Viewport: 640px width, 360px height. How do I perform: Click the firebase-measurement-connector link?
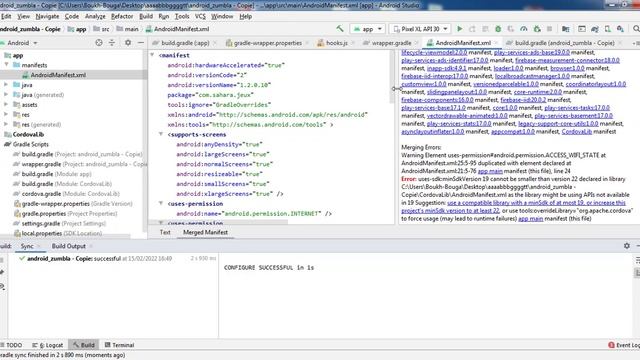567,60
